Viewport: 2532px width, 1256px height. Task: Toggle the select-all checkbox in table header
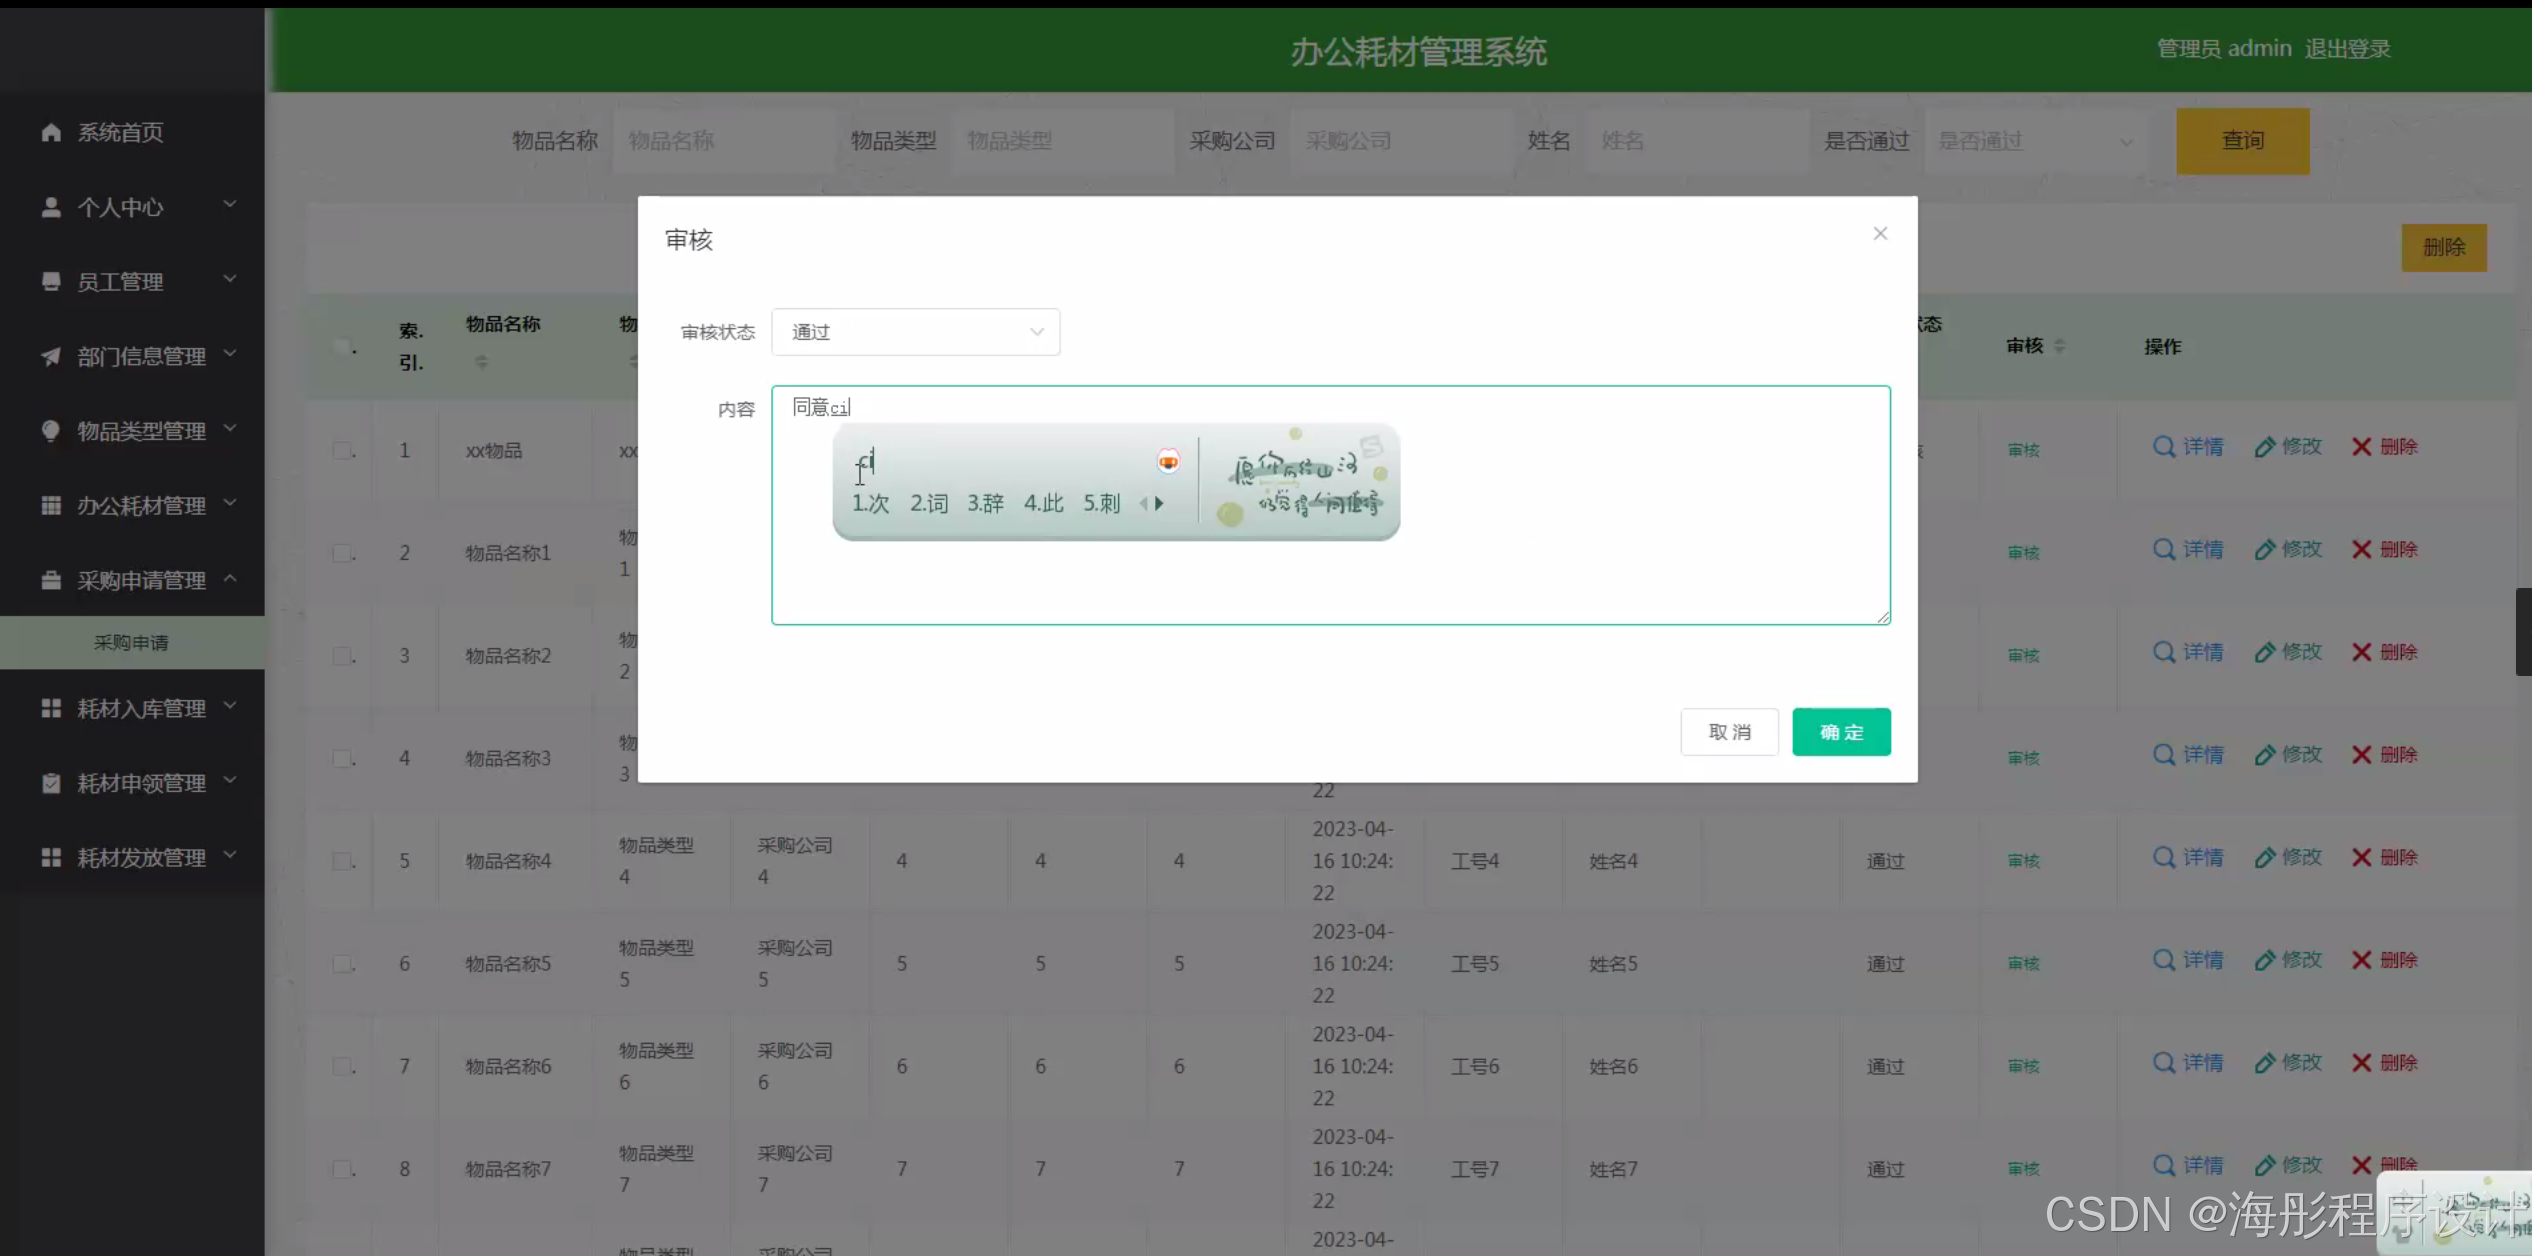tap(343, 347)
